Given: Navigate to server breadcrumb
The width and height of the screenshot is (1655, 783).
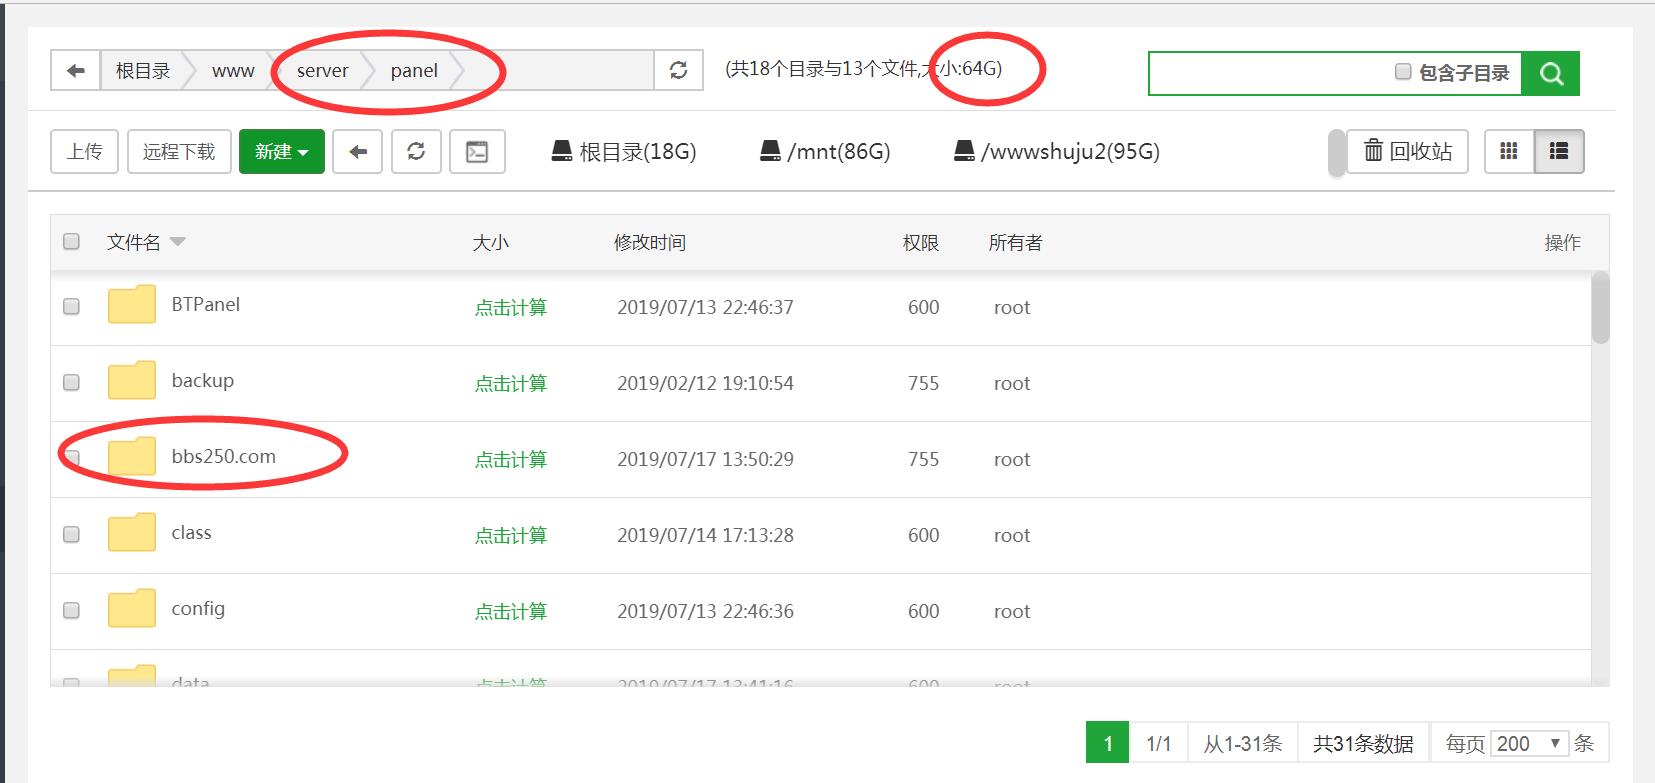Looking at the screenshot, I should click(x=322, y=71).
